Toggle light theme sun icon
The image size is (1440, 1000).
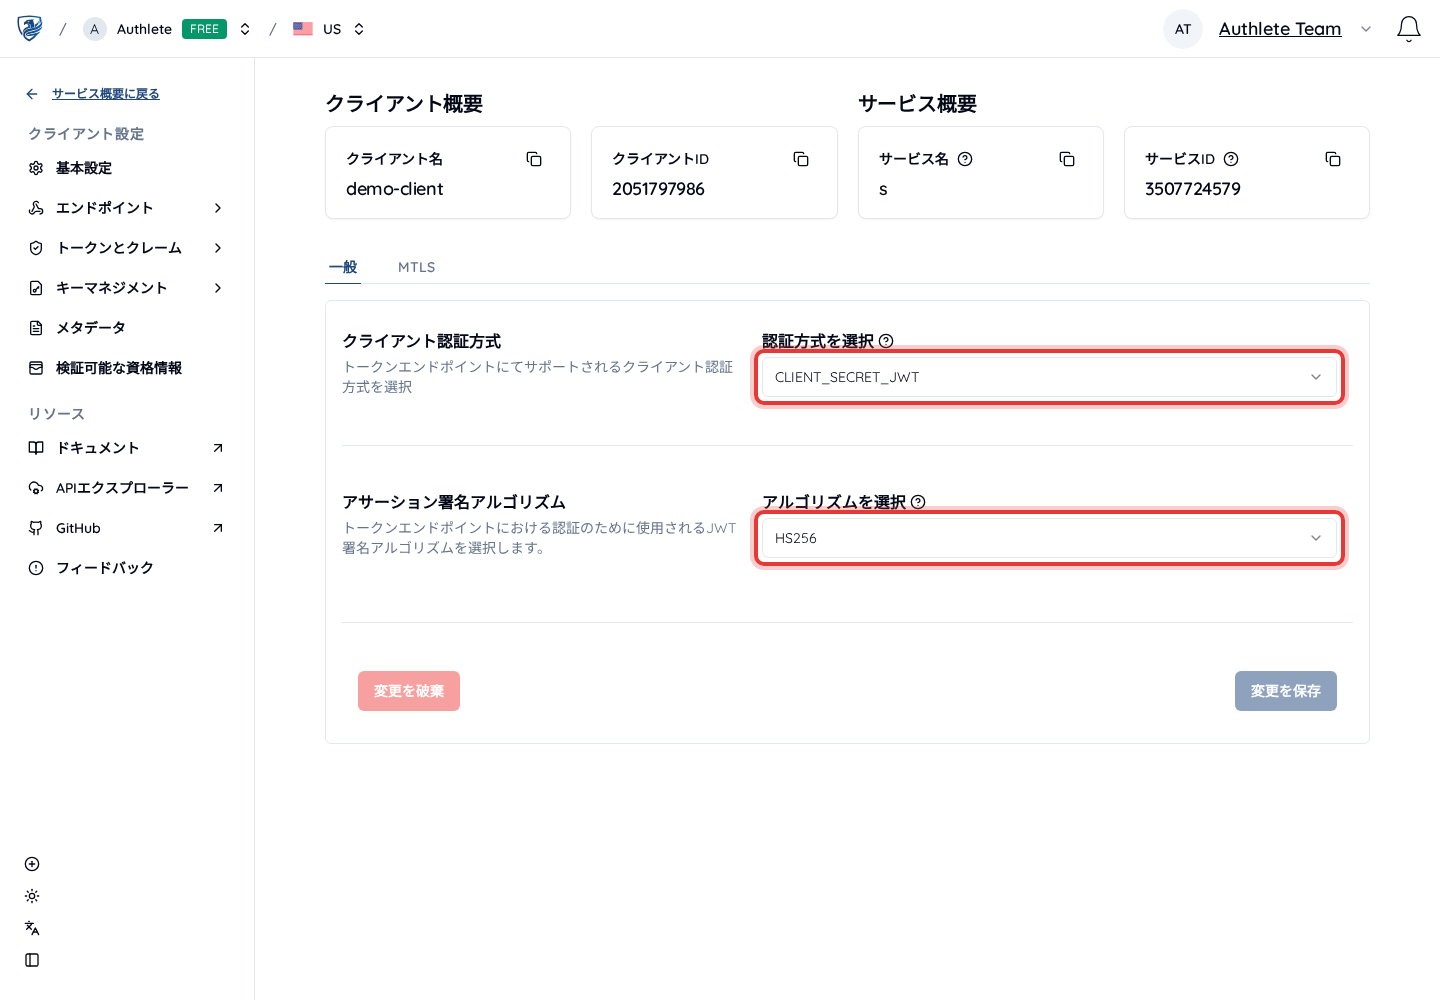pyautogui.click(x=32, y=896)
